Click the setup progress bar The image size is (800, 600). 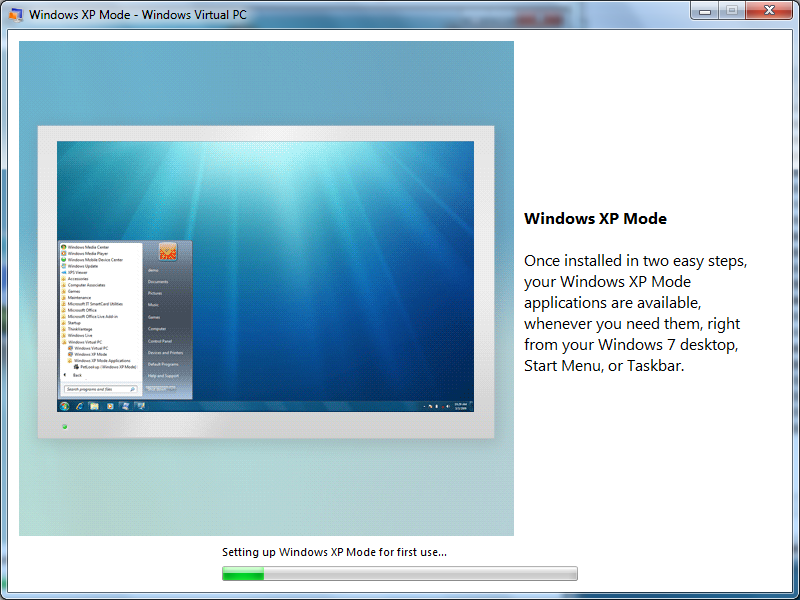(x=400, y=573)
